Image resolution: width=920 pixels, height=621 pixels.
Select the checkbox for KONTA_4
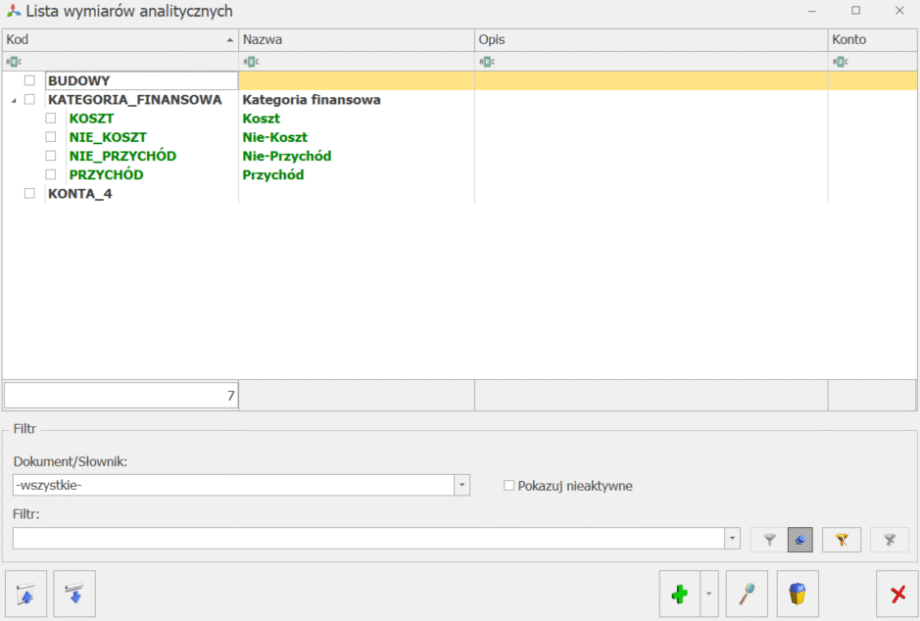30,194
